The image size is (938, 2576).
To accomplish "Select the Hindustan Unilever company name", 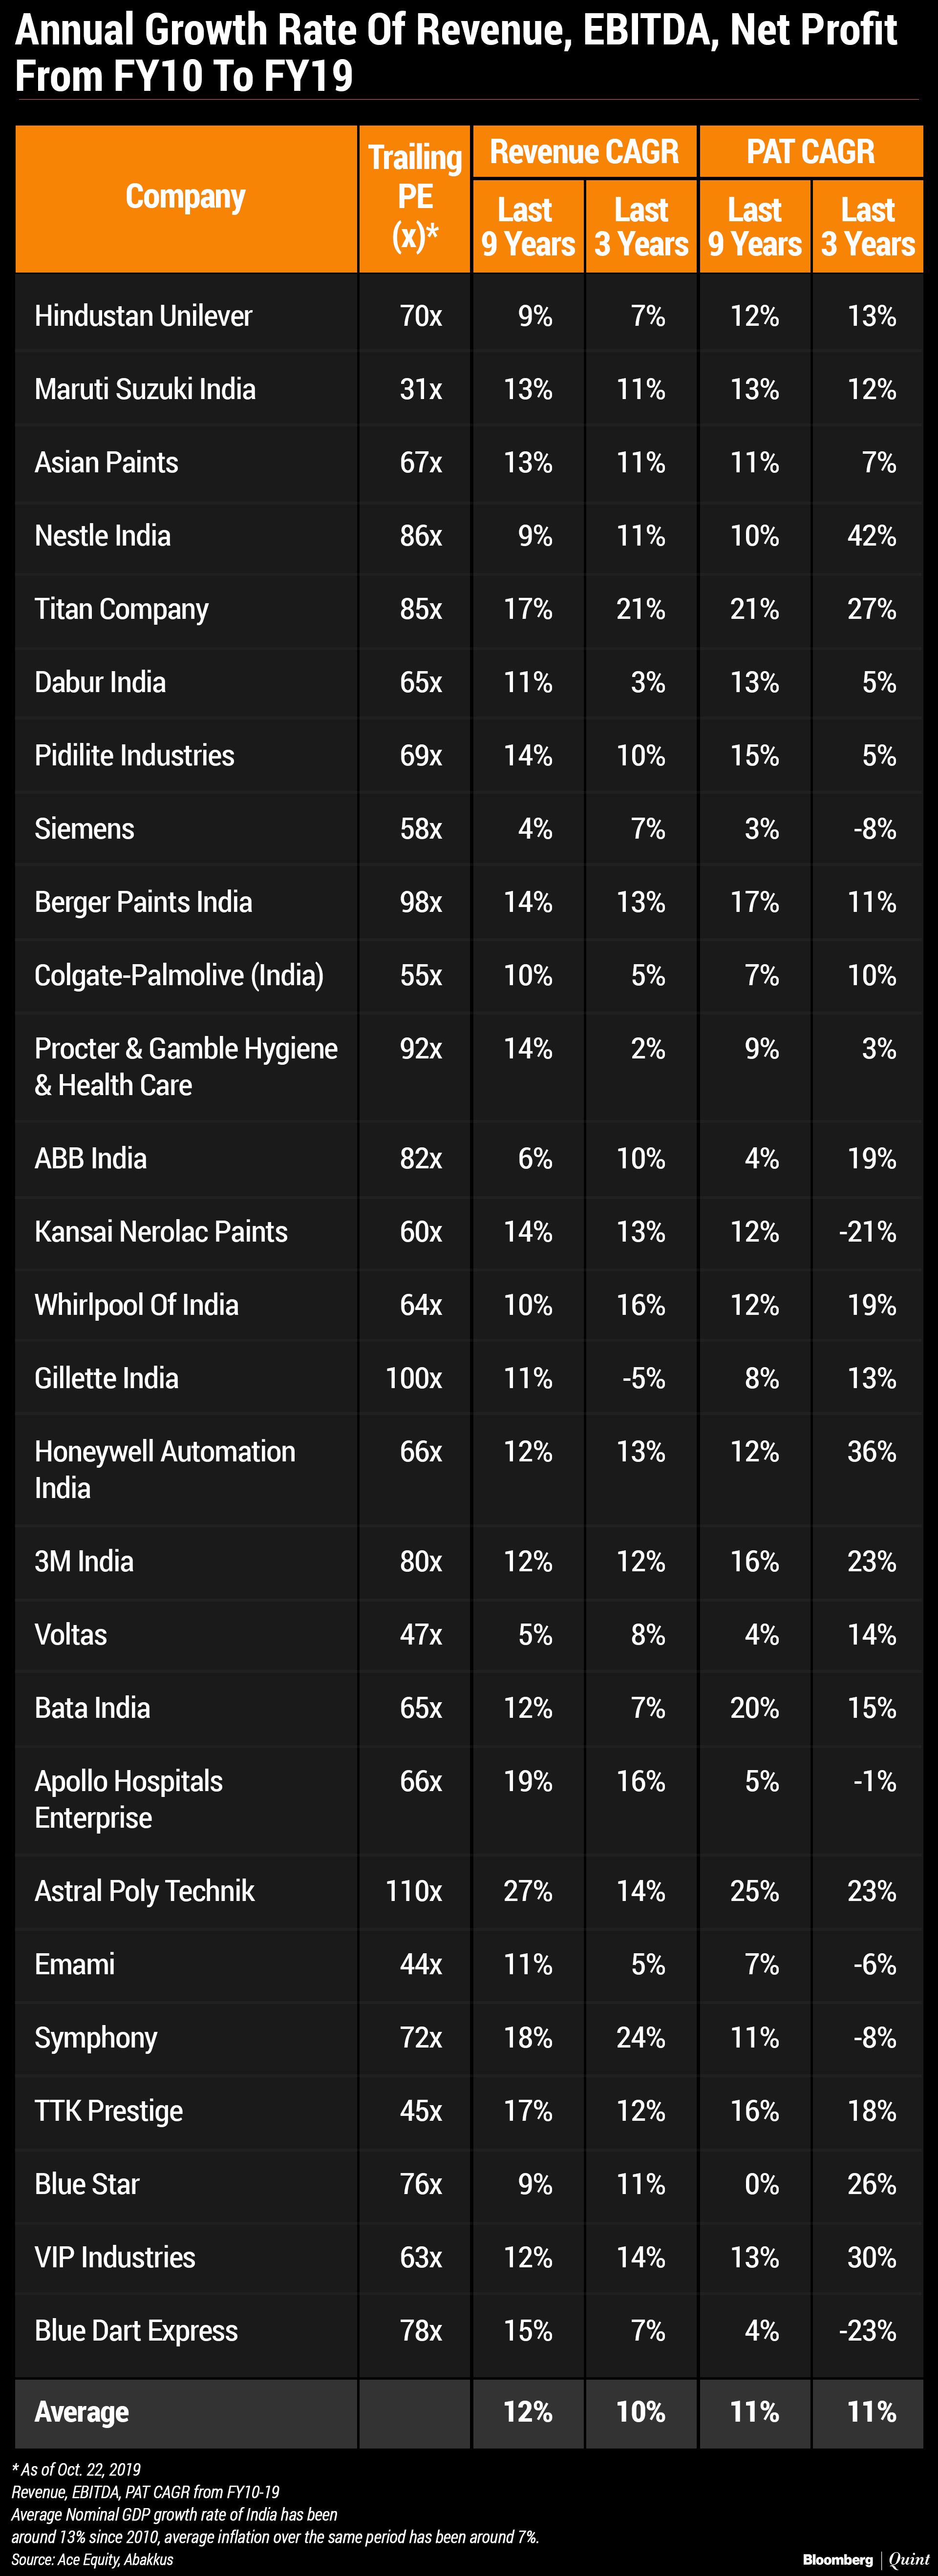I will click(143, 316).
